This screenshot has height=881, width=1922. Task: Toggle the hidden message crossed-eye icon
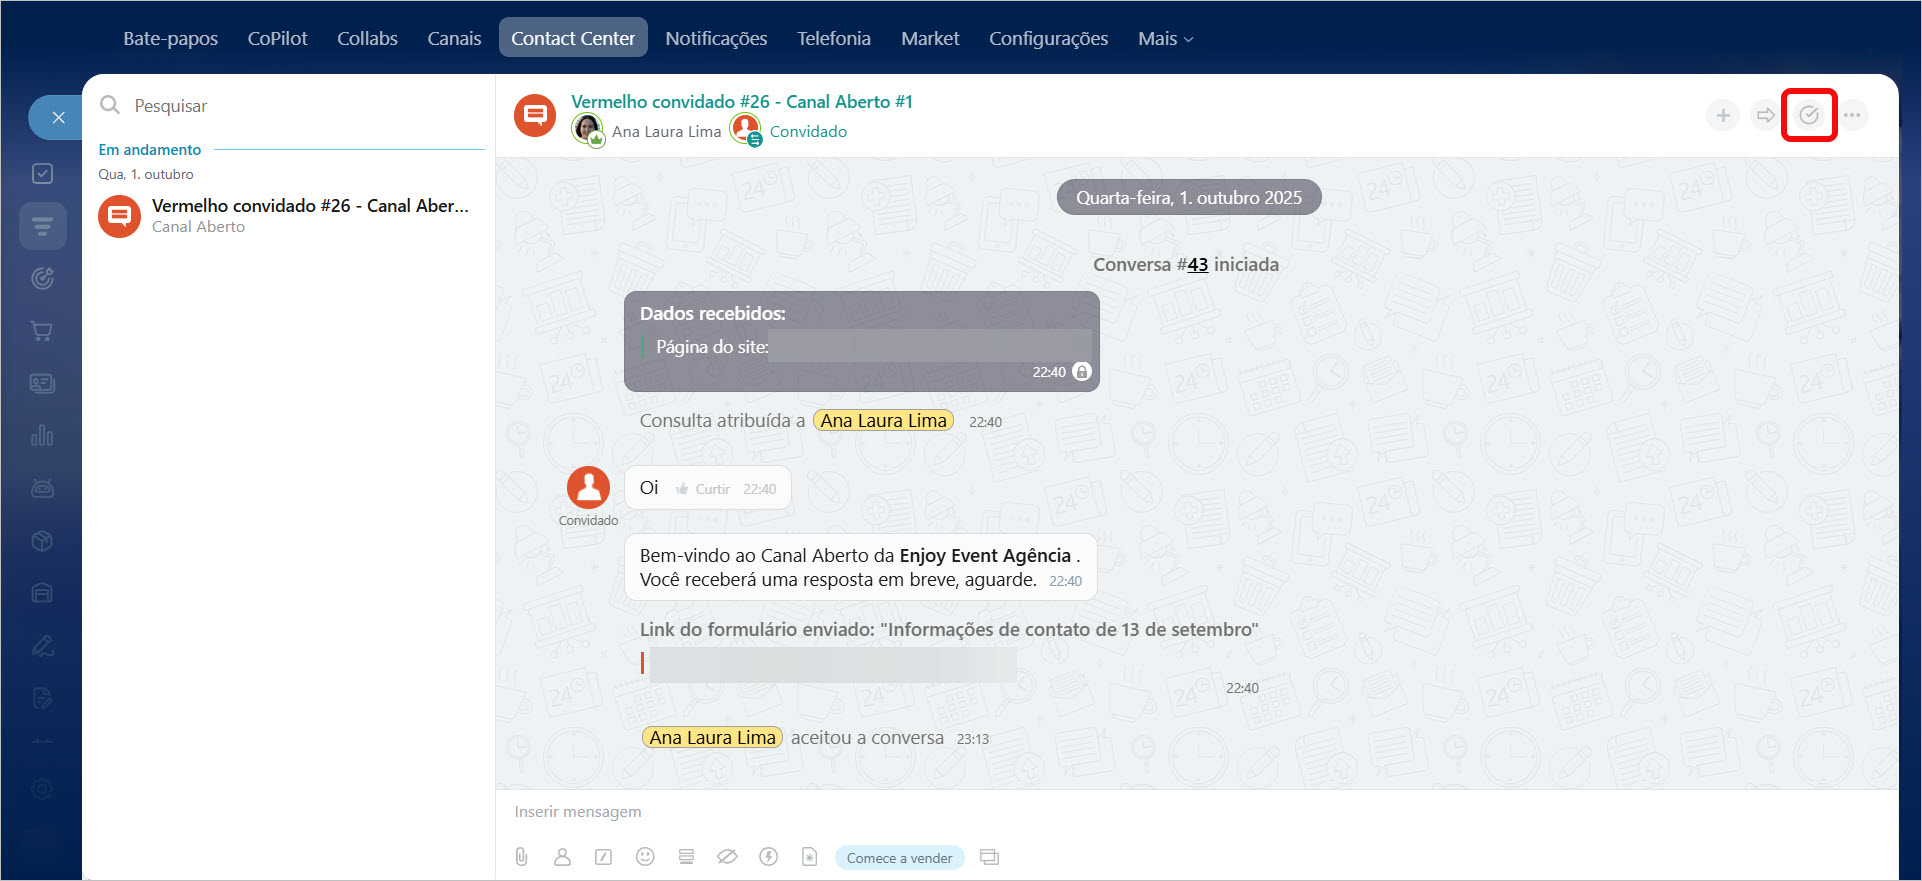727,857
